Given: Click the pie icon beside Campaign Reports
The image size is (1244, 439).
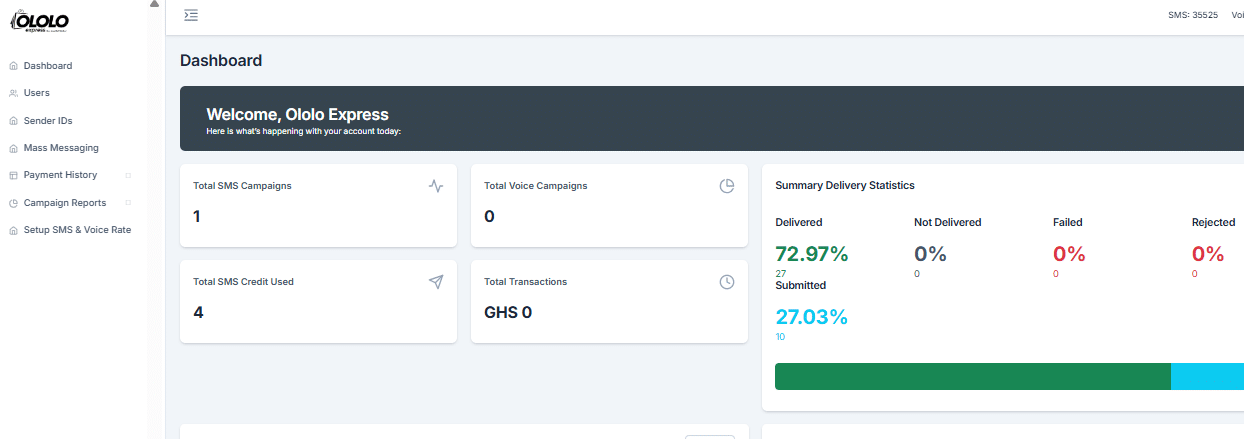Looking at the screenshot, I should [x=13, y=203].
